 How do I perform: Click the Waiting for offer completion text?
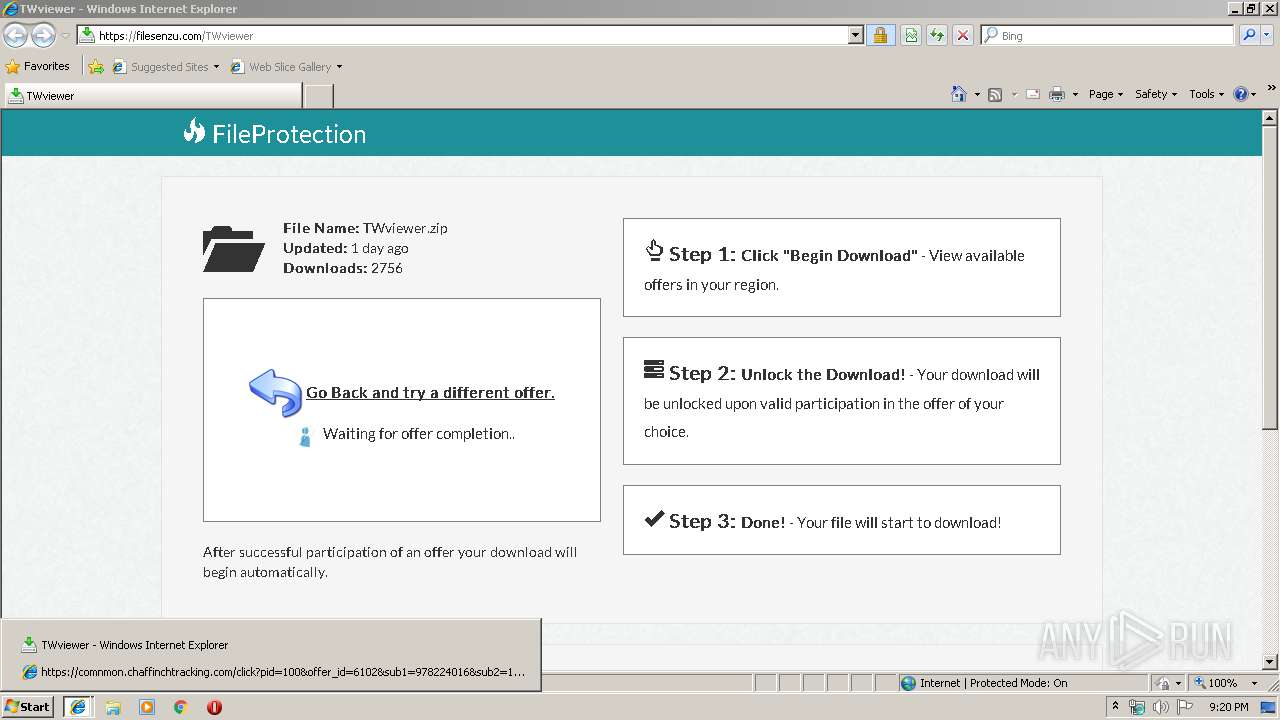click(419, 434)
